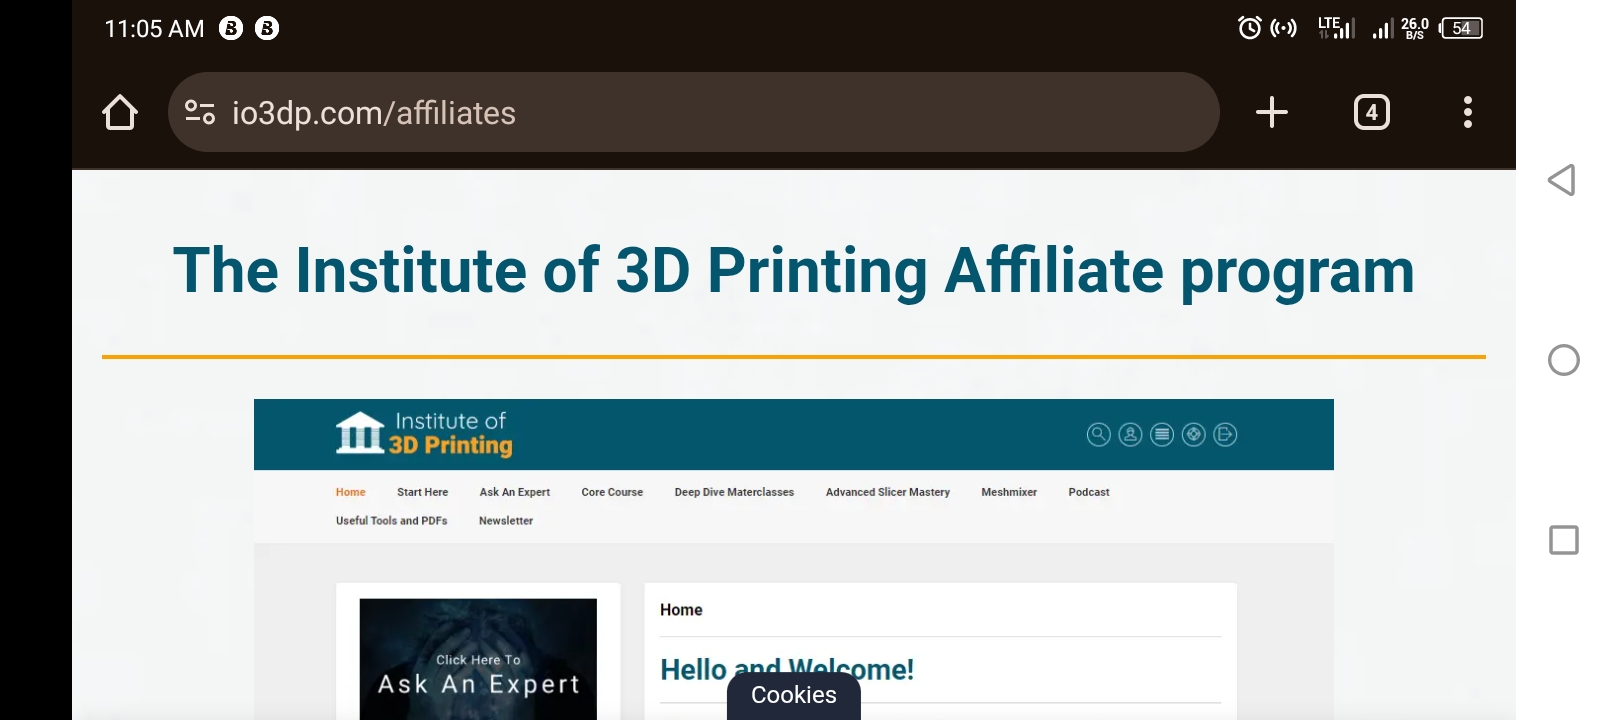
Task: Open the Newsletter menu item
Action: 506,521
